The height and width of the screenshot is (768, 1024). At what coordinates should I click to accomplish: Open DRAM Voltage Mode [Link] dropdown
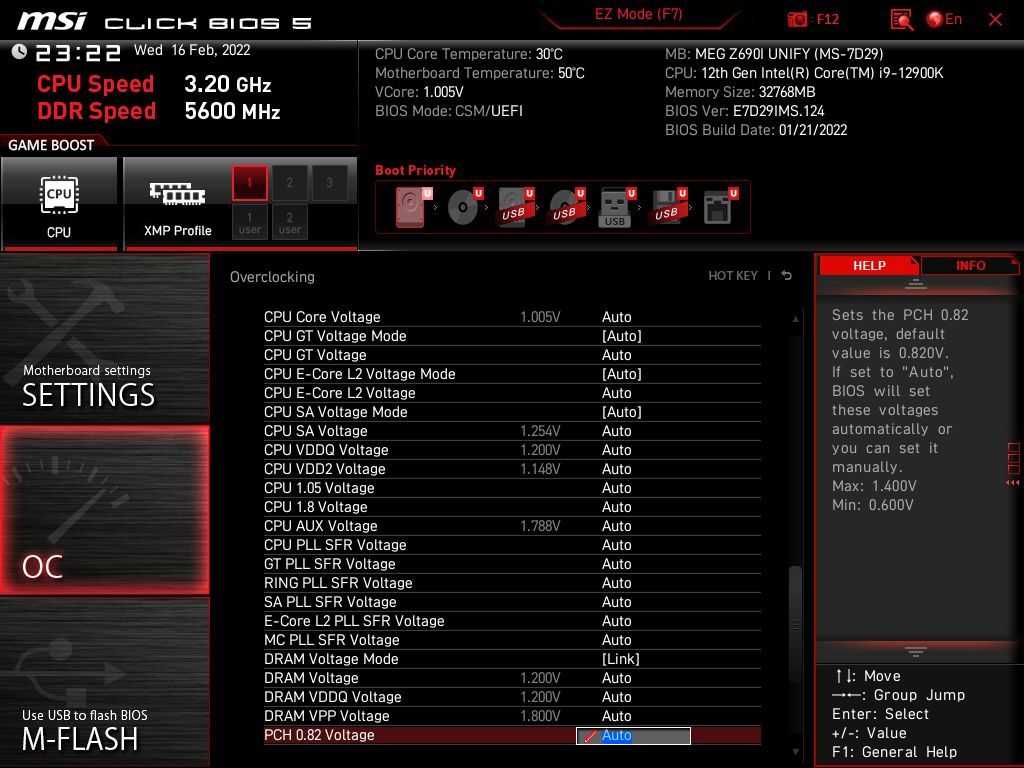point(620,659)
